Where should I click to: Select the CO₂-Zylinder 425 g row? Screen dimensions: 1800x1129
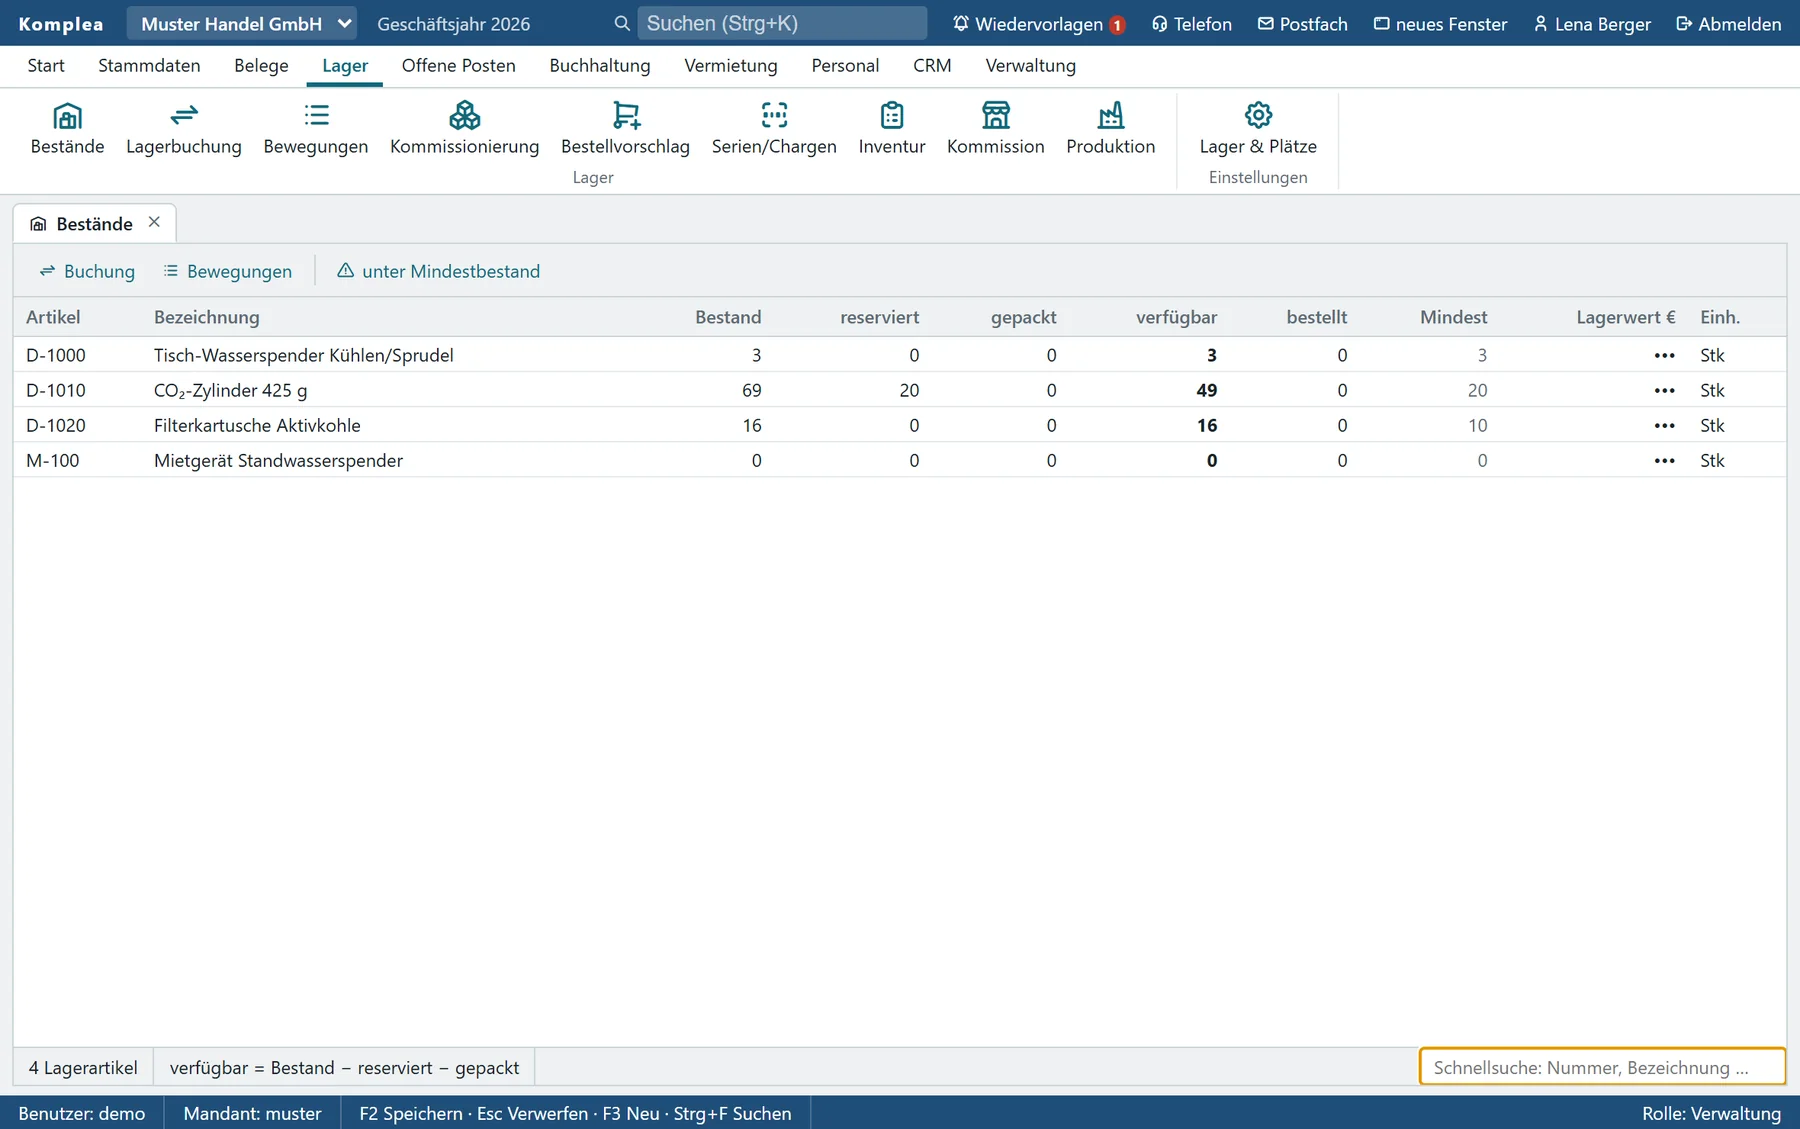[x=900, y=390]
